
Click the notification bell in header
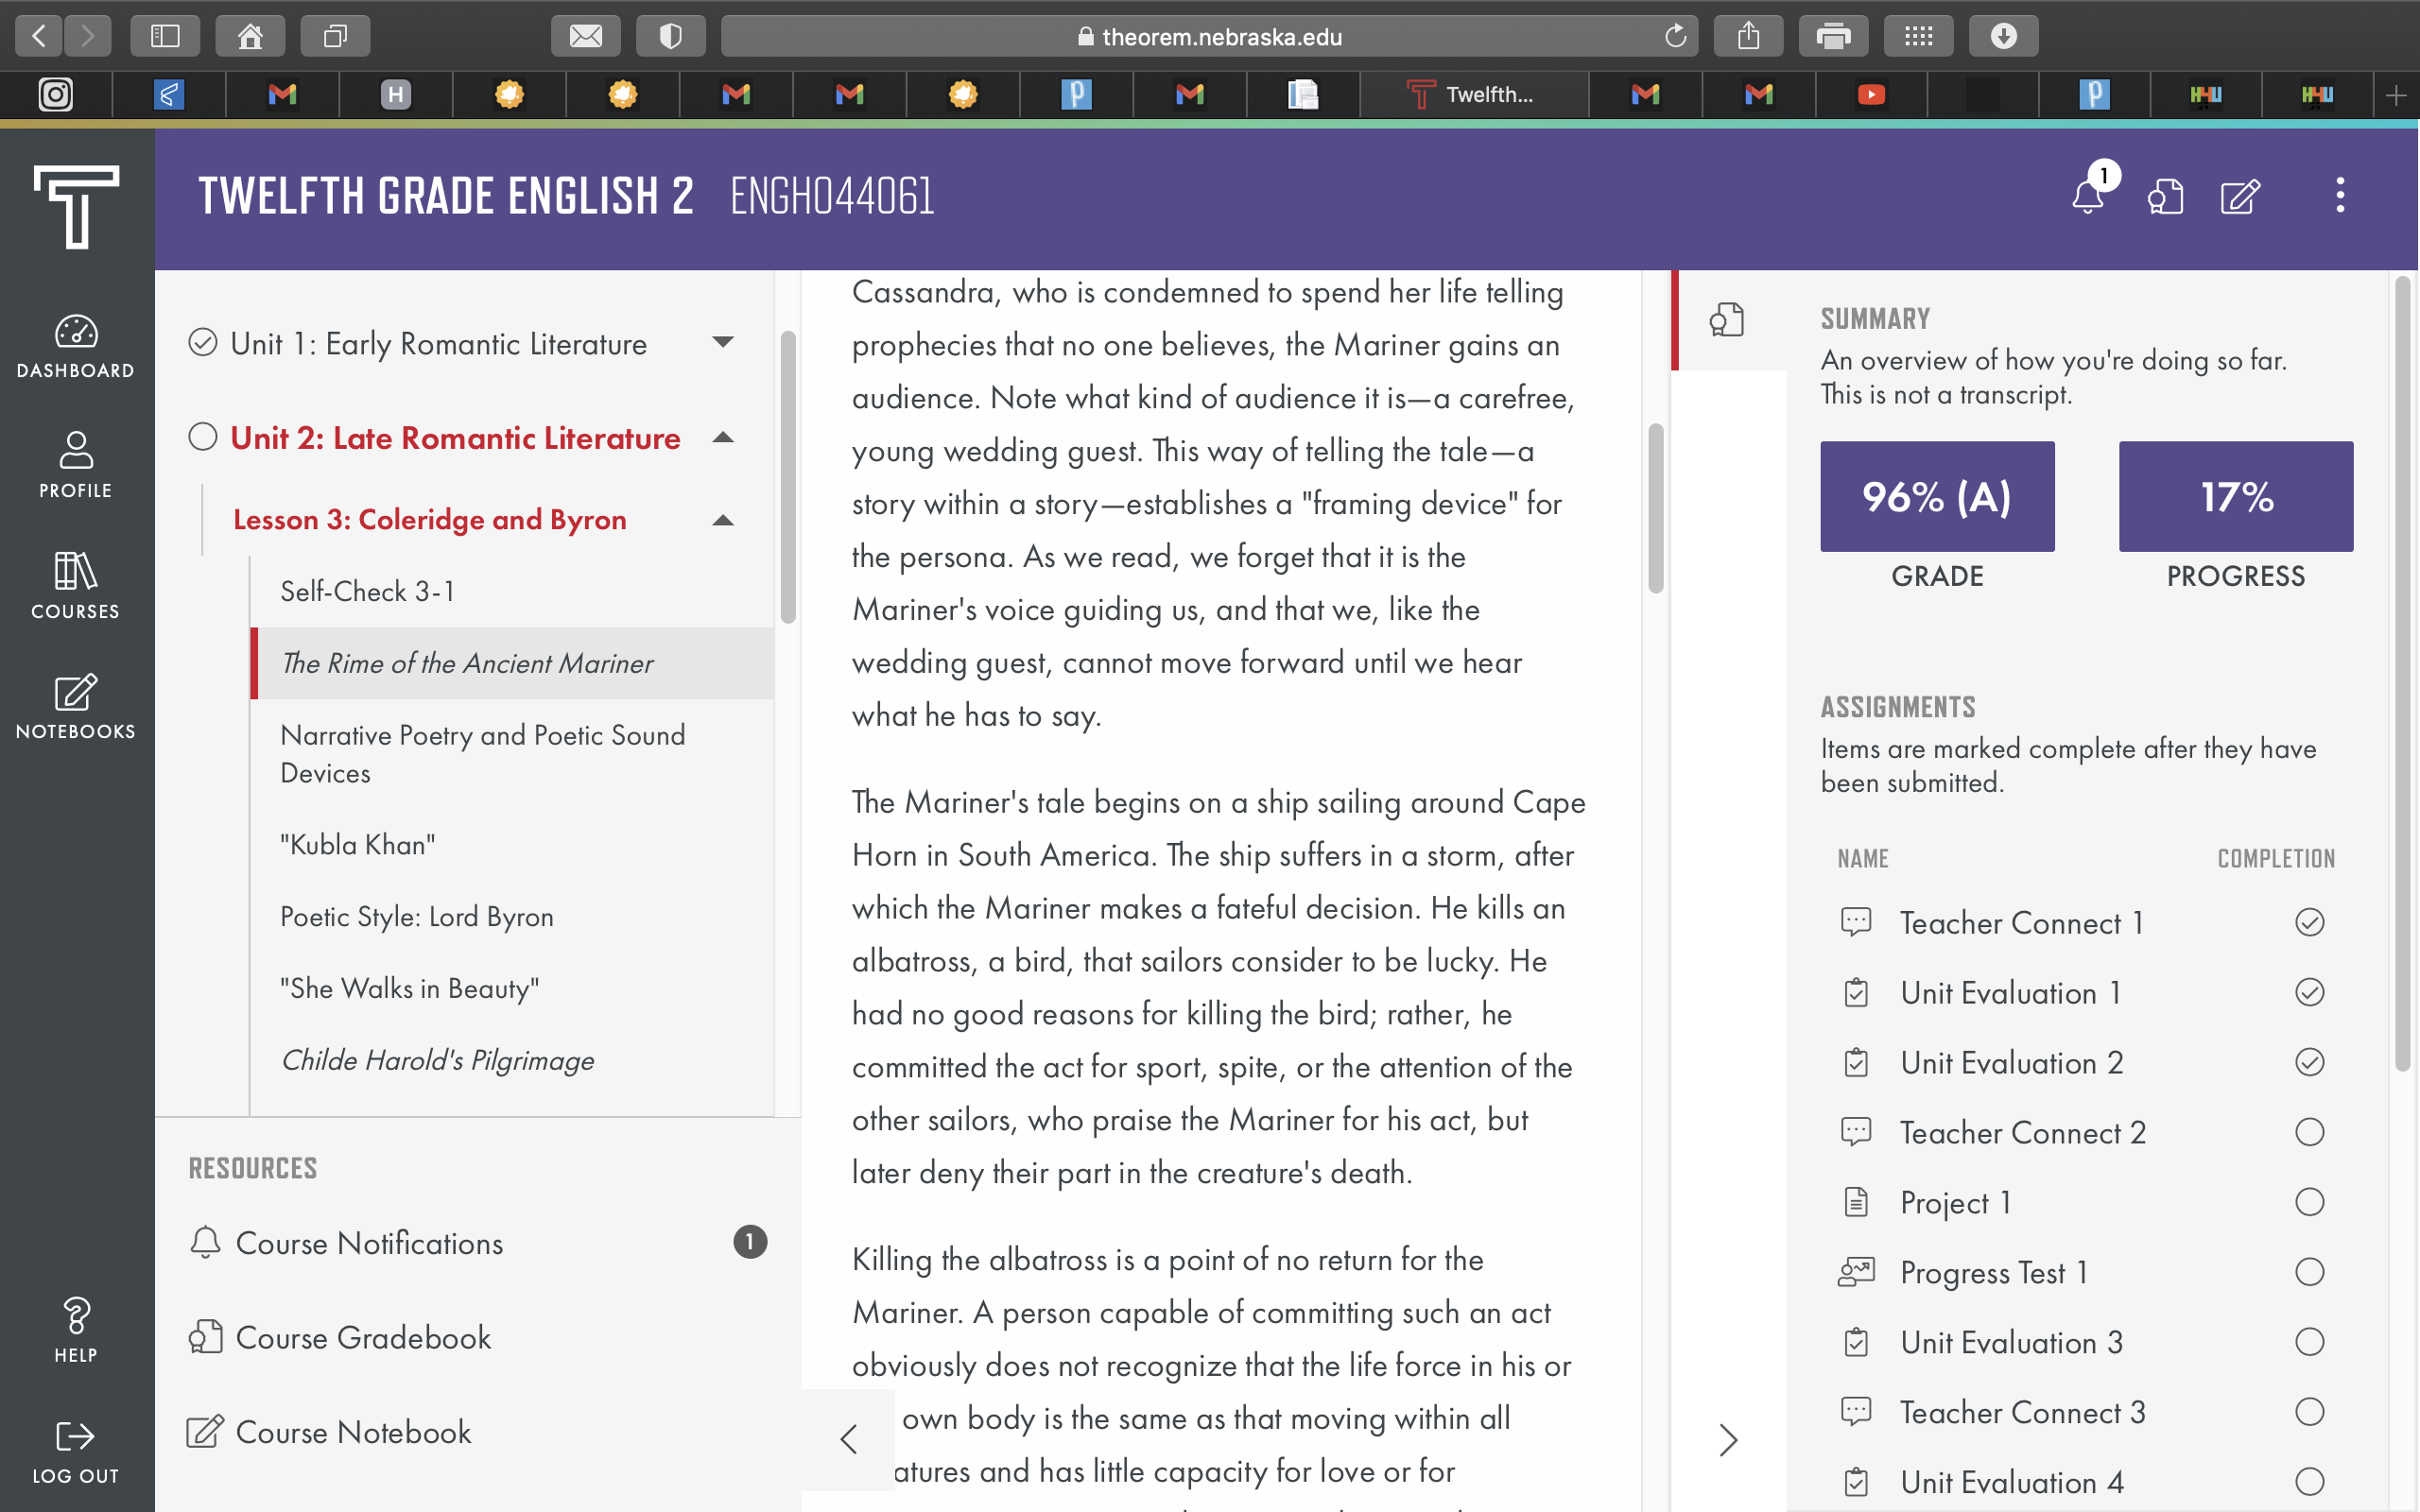tap(2088, 195)
